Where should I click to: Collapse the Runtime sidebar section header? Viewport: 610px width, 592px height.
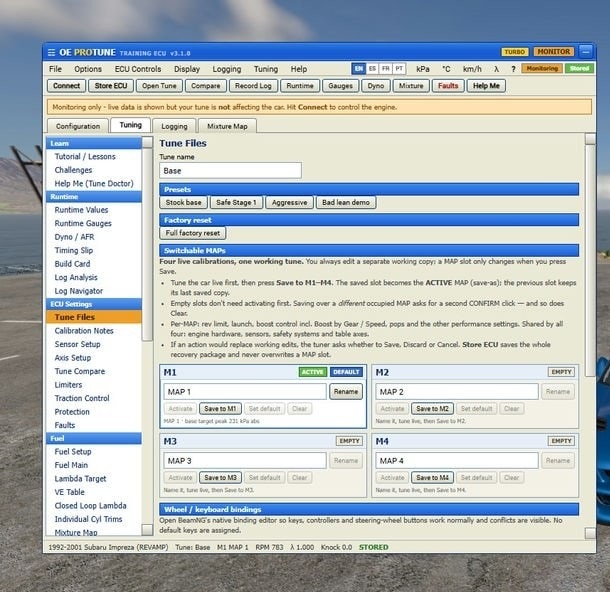click(94, 196)
